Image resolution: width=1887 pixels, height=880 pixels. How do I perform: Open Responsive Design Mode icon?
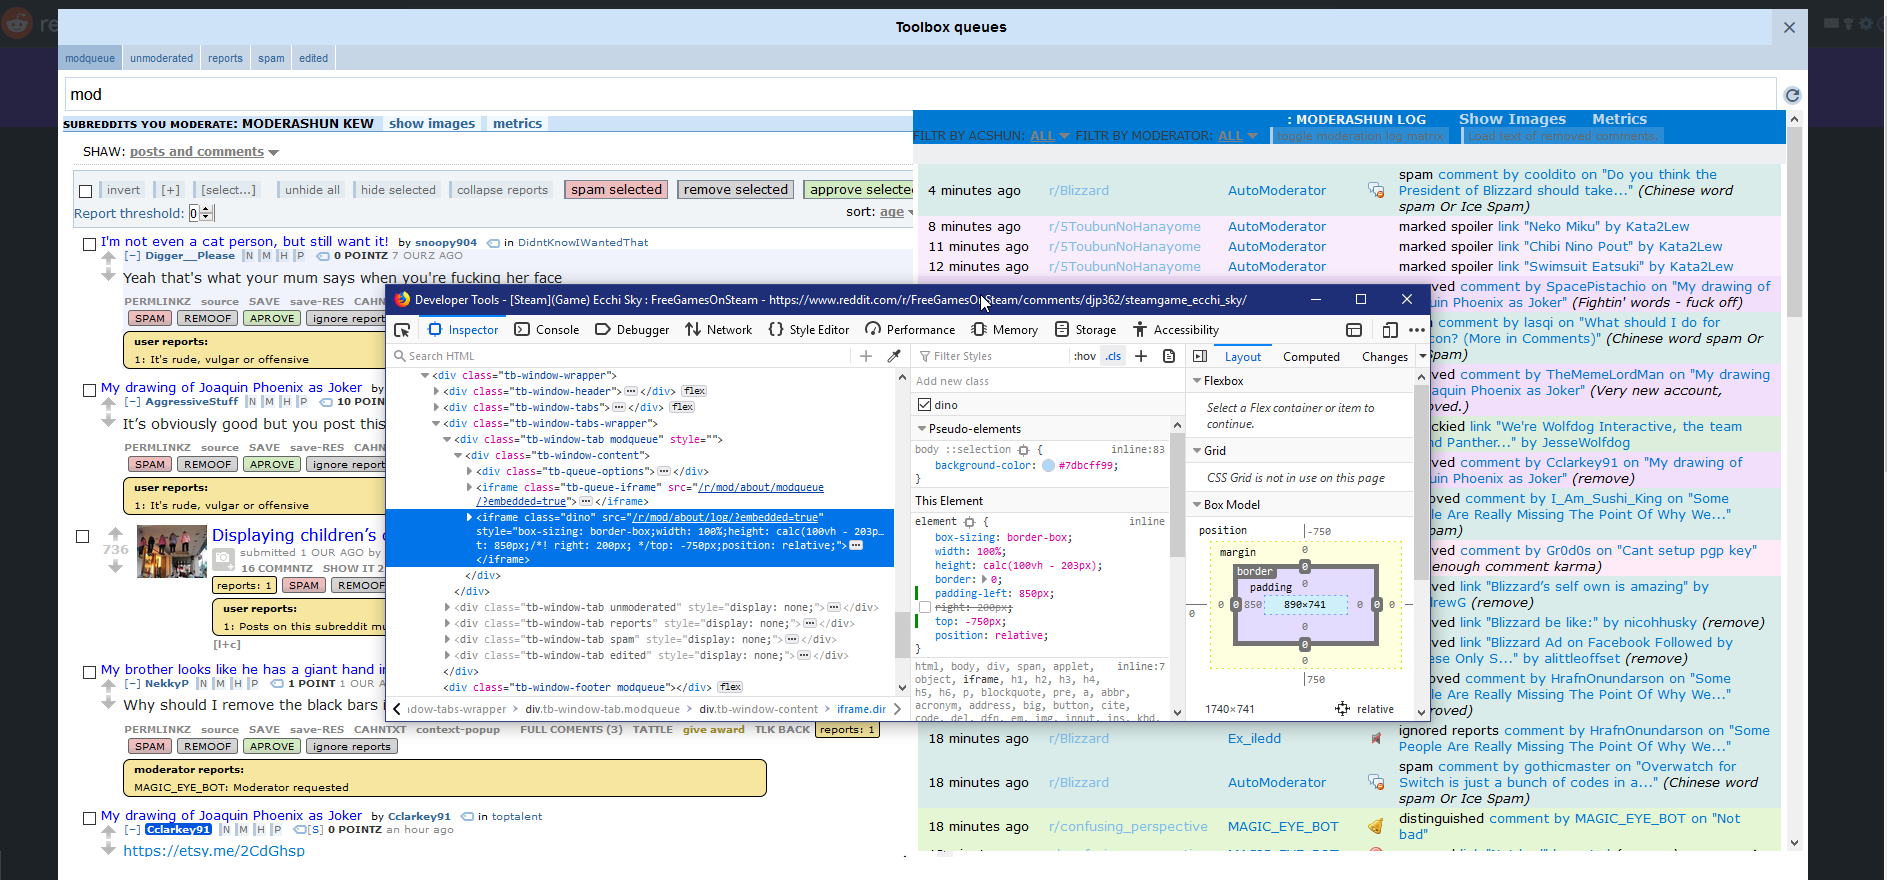pyautogui.click(x=1390, y=330)
